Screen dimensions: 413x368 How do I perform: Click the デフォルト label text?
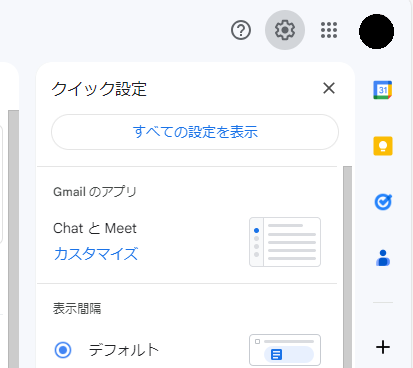pos(124,350)
